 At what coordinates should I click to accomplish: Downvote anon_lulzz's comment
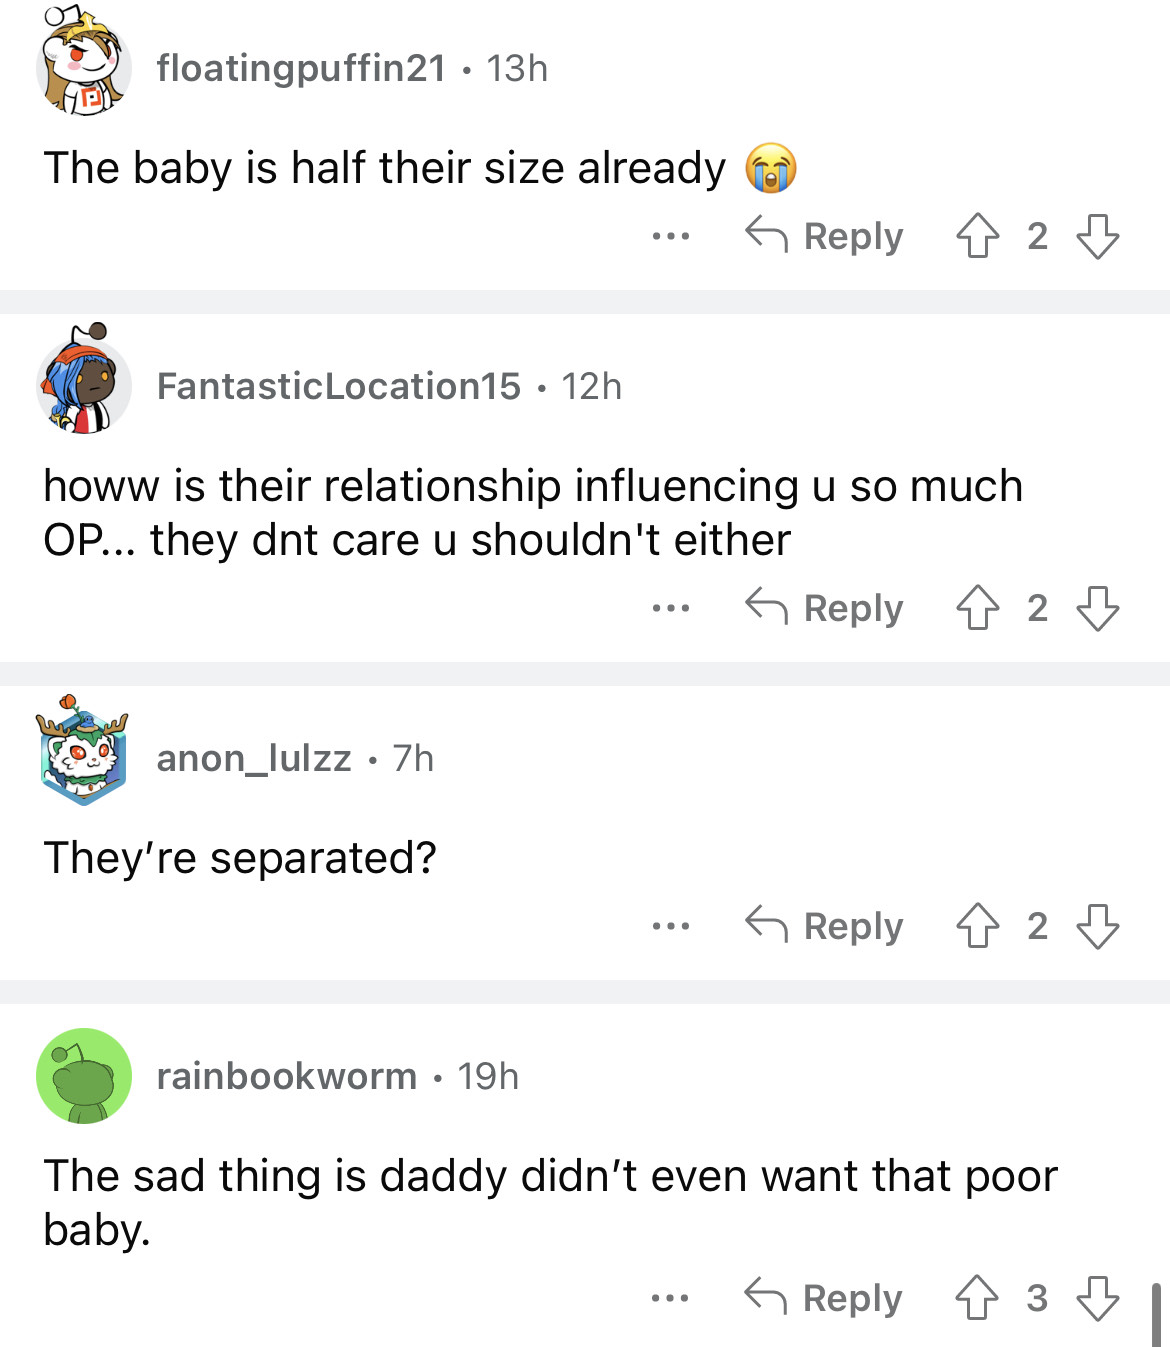point(1097,926)
